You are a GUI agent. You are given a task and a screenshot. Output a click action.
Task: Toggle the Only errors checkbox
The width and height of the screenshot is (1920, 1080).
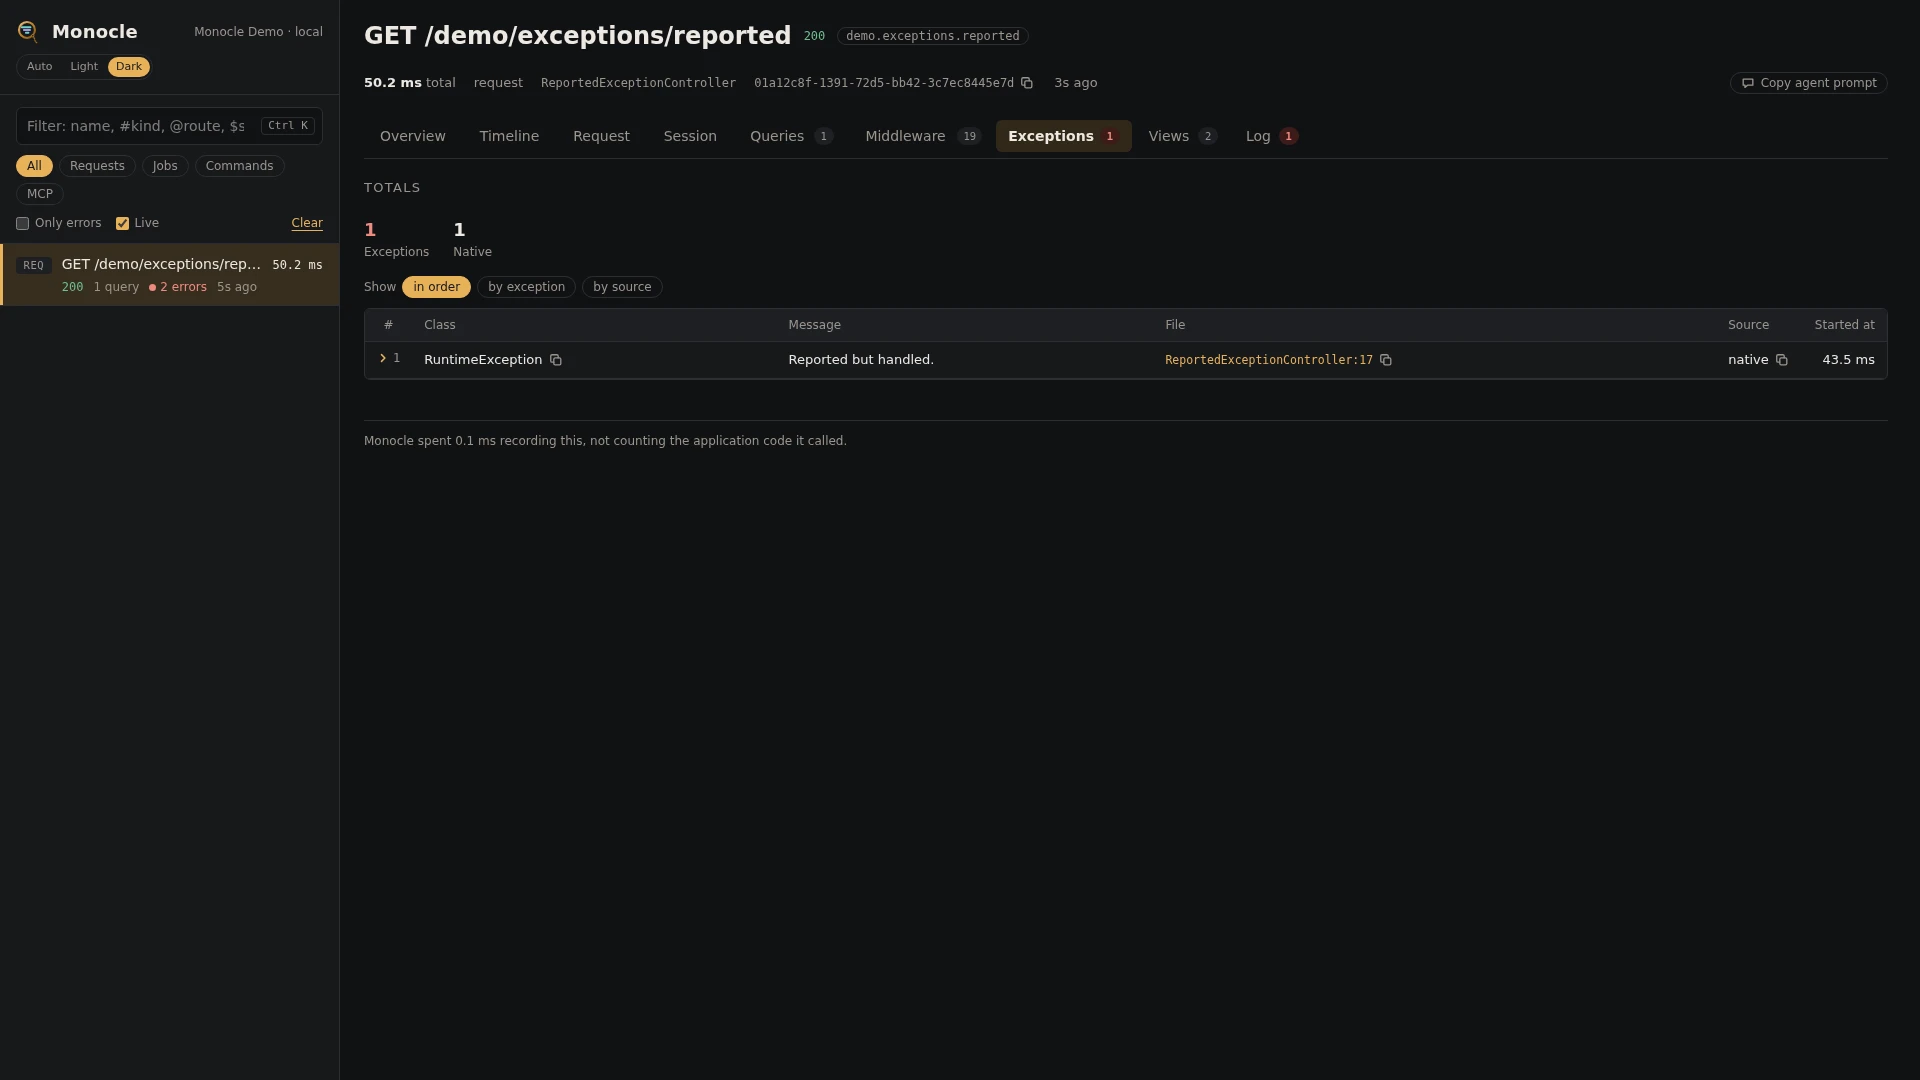pyautogui.click(x=22, y=224)
